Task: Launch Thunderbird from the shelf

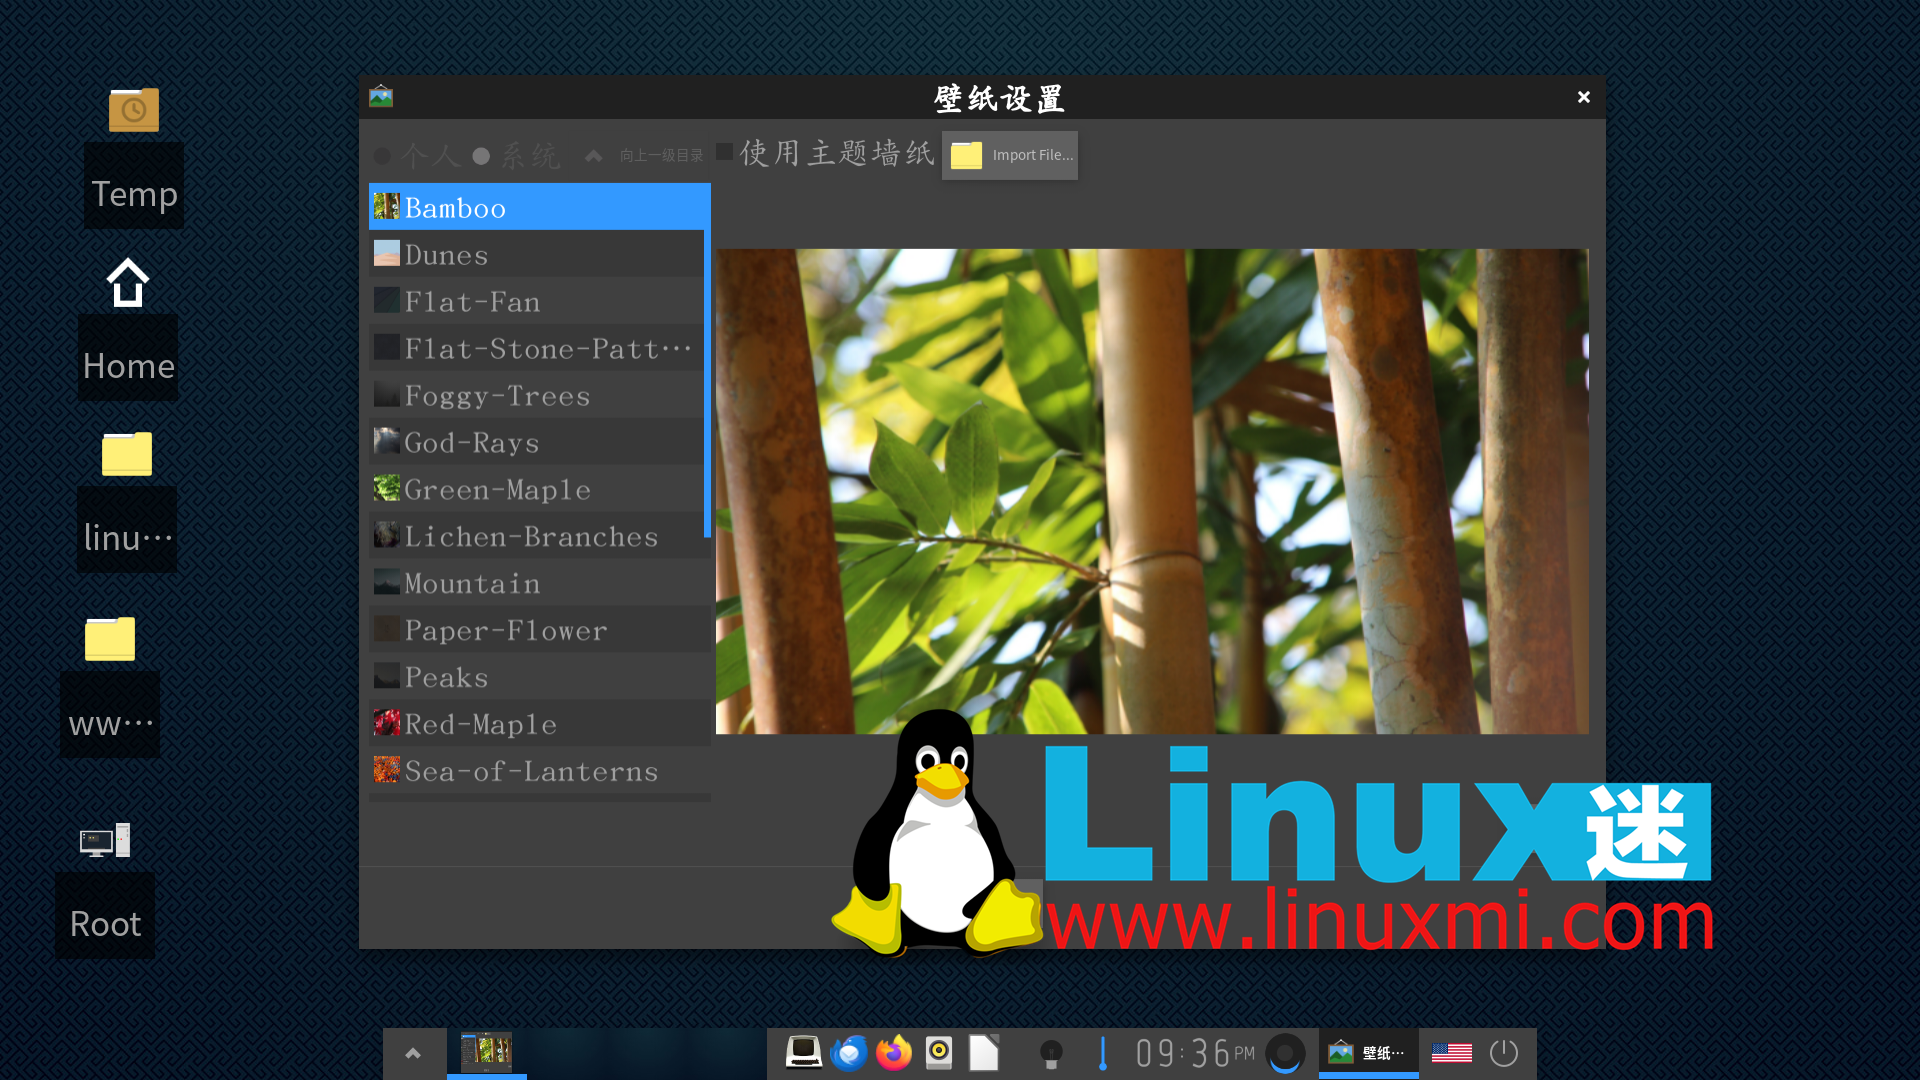Action: (x=849, y=1053)
